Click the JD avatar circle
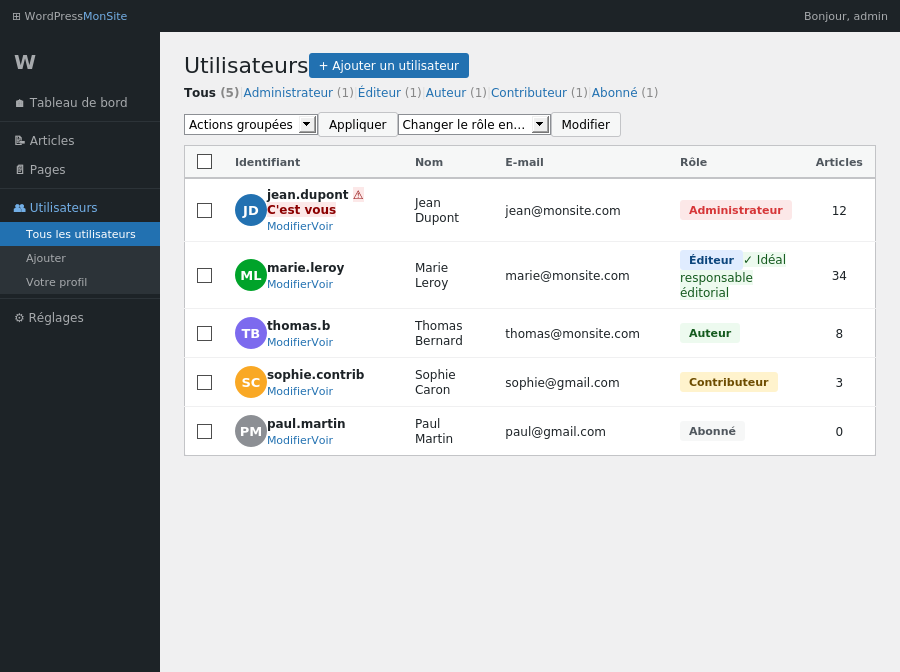Viewport: 900px width, 672px height. point(251,211)
